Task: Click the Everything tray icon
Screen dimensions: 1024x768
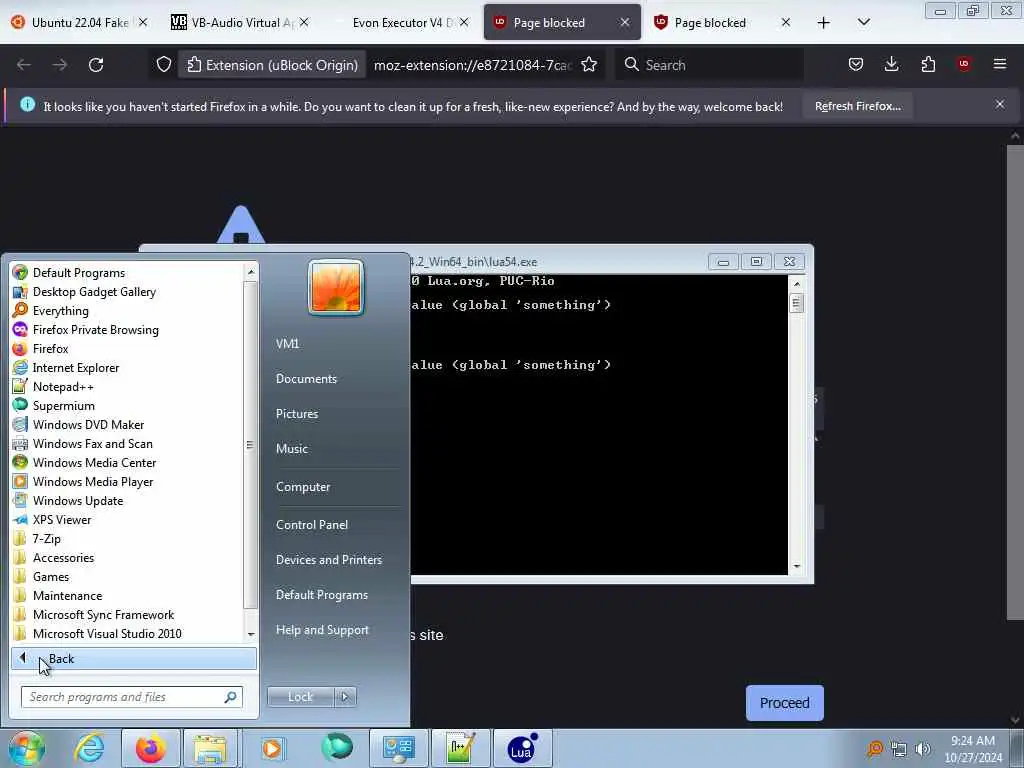Action: coord(875,749)
